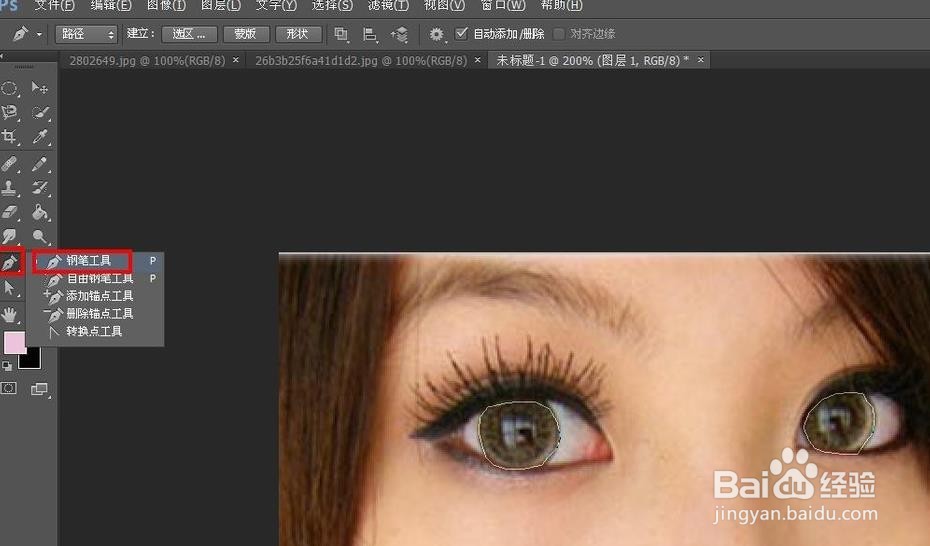Select the History Brush tool
930x546 pixels.
coord(40,188)
